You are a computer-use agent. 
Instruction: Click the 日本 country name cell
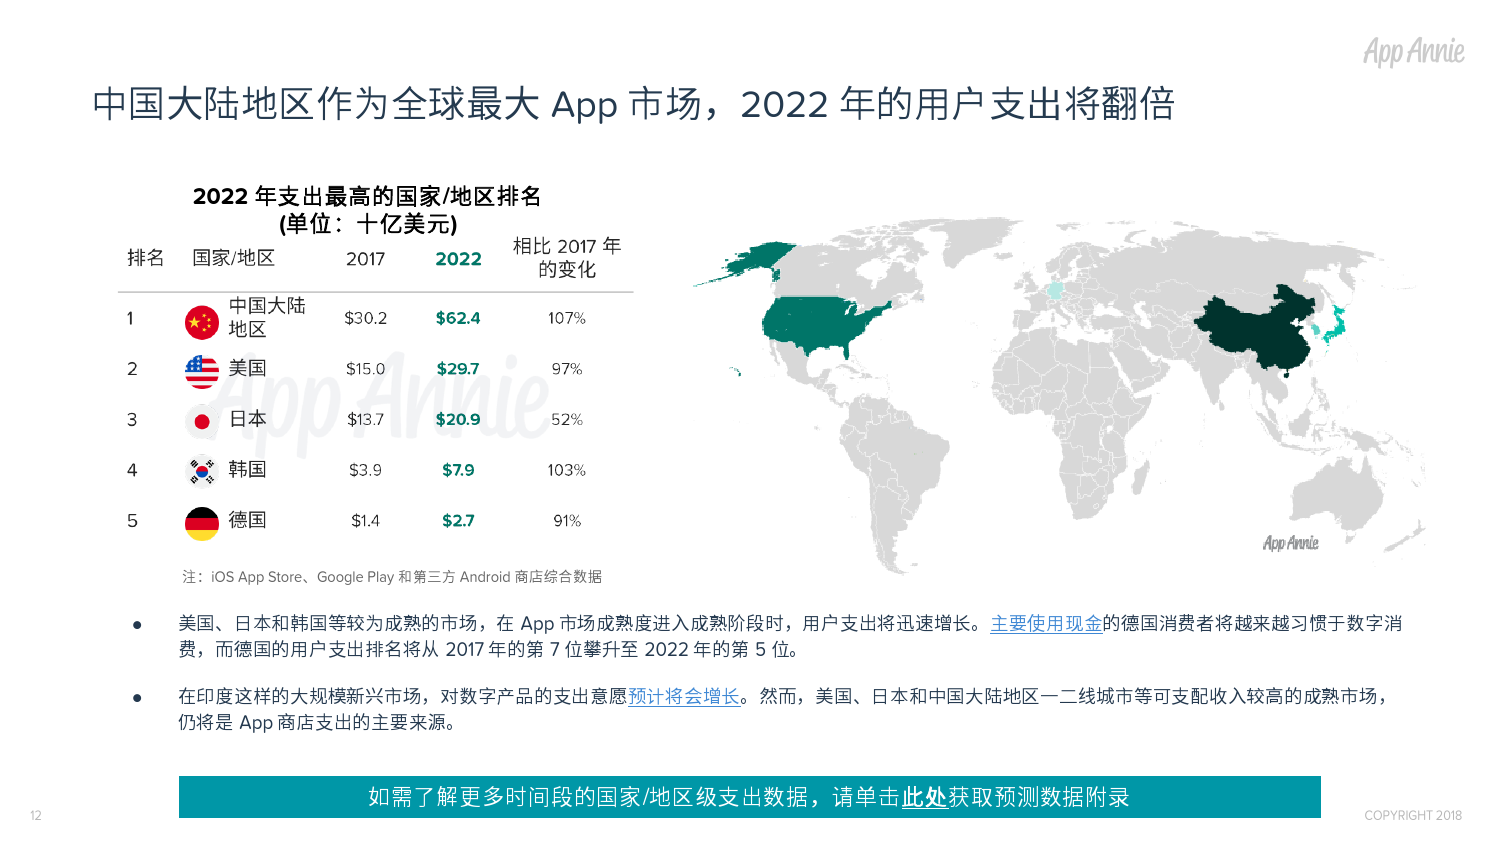click(247, 419)
